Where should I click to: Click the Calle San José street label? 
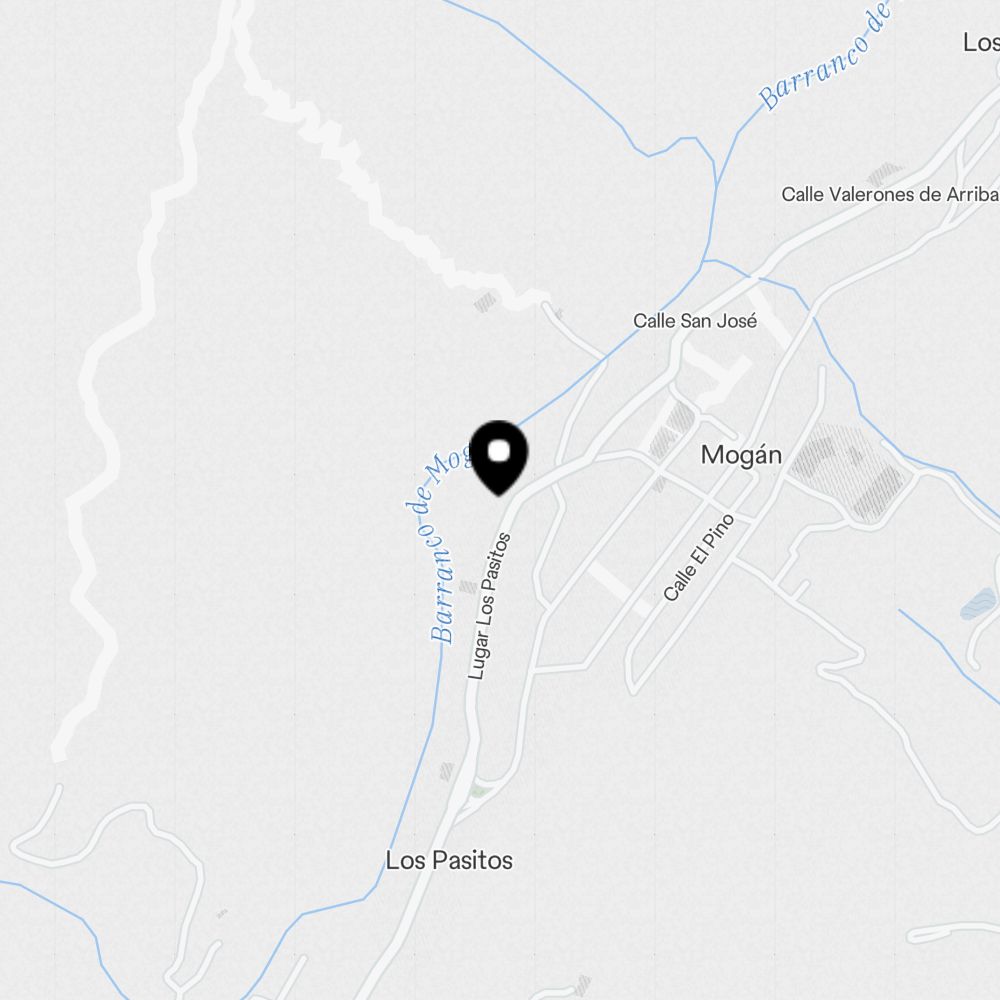[695, 321]
